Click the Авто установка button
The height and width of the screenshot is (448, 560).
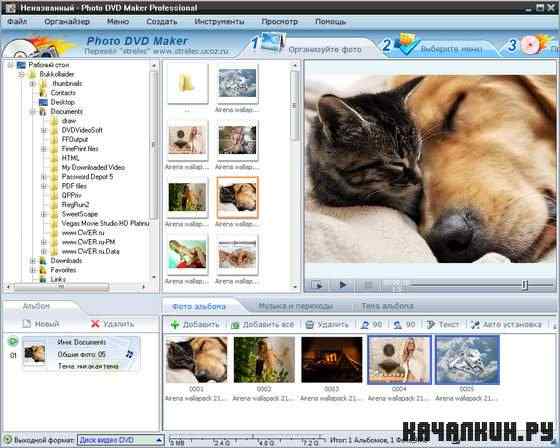point(506,324)
